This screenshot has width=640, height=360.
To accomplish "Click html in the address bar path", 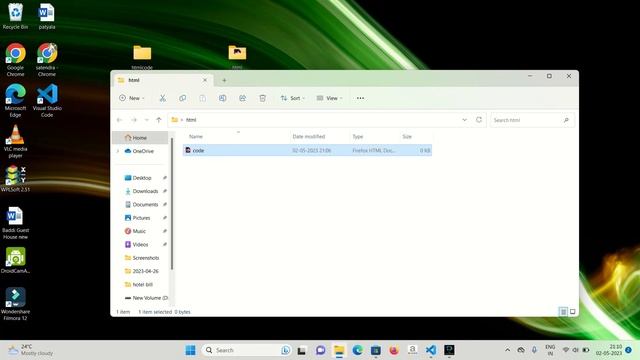I will (191, 120).
